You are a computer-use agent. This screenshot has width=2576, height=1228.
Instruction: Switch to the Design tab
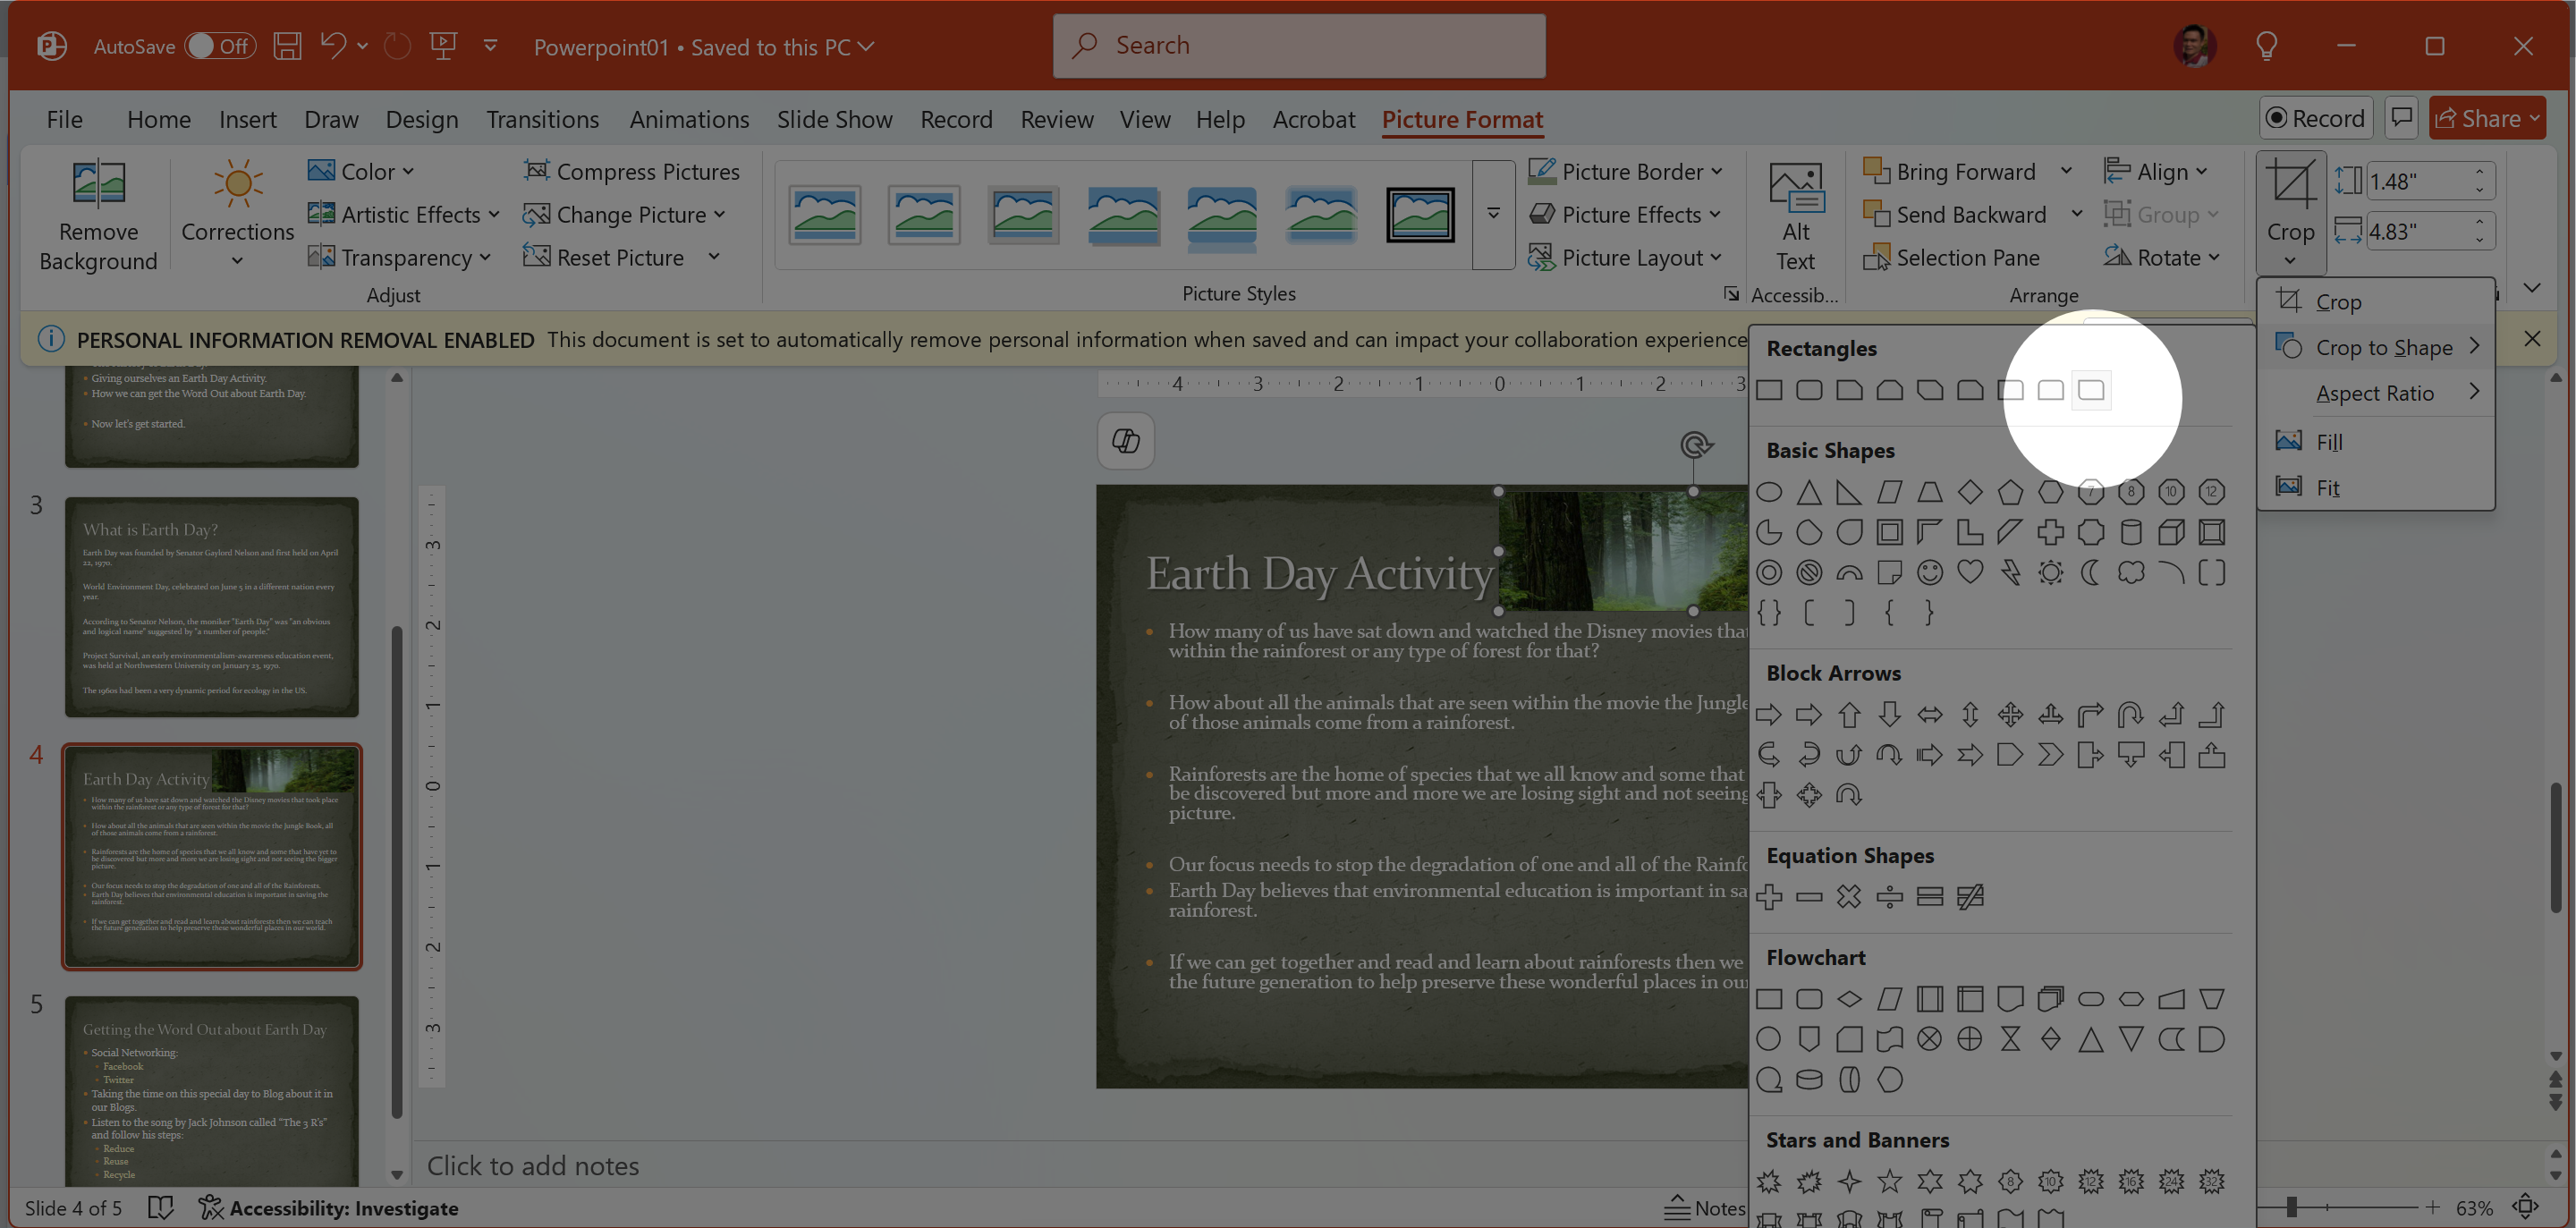(421, 119)
